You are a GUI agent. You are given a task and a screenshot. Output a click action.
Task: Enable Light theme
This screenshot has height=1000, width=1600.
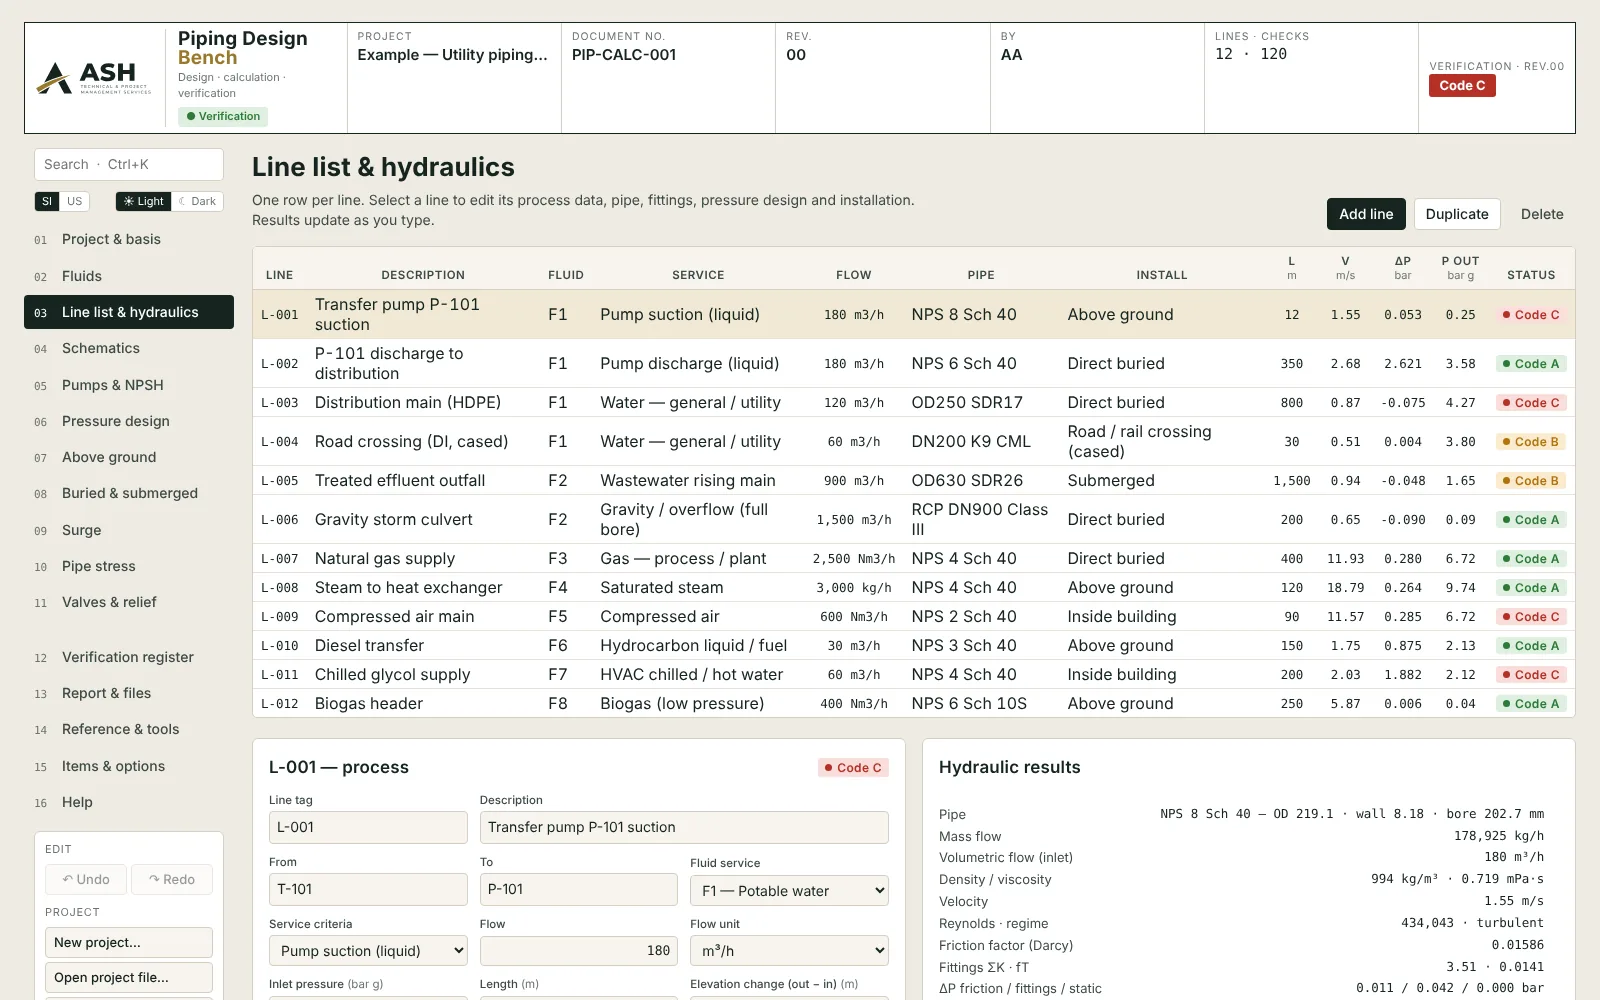pos(143,201)
